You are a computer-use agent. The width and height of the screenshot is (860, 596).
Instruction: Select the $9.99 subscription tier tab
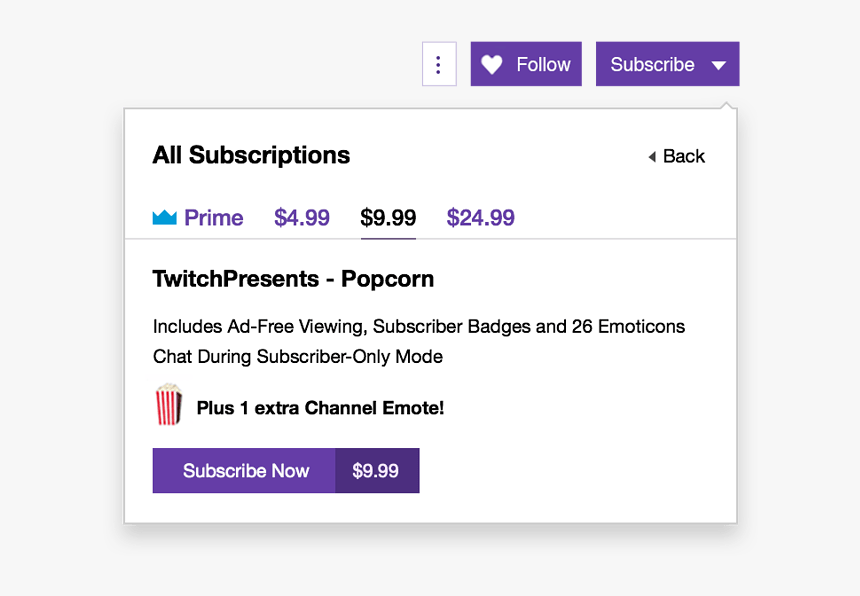click(x=388, y=217)
